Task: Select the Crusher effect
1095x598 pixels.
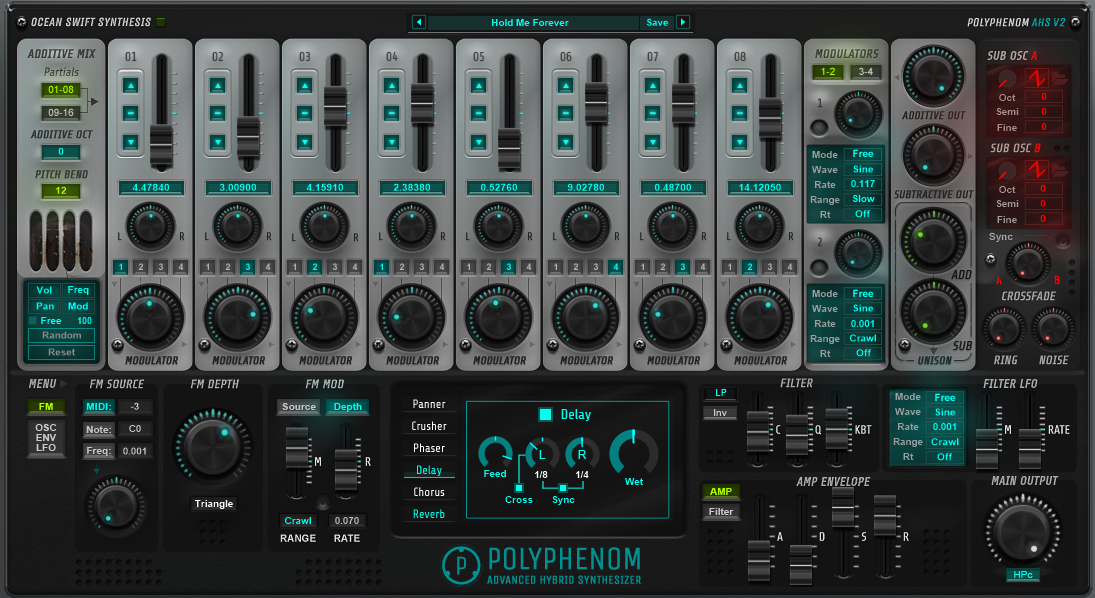Action: (429, 426)
